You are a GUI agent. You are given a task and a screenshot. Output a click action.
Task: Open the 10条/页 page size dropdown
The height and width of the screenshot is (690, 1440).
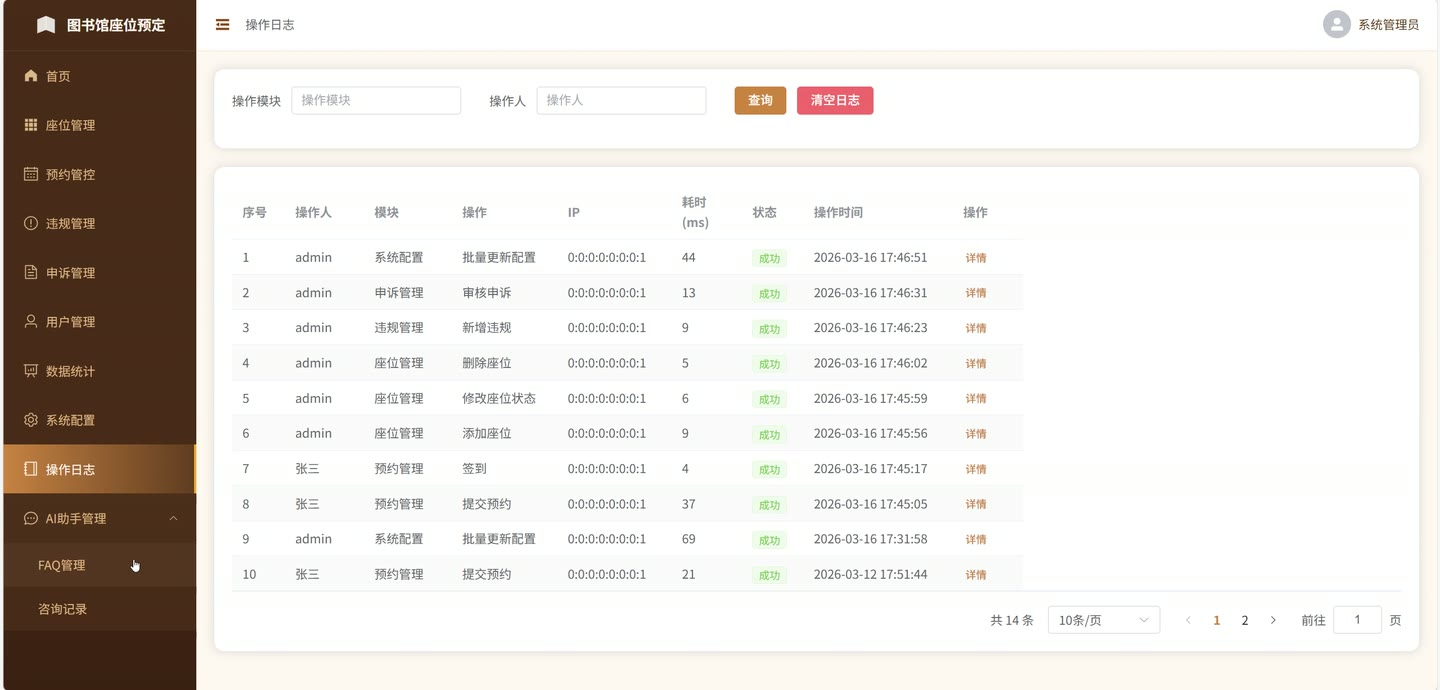point(1104,620)
